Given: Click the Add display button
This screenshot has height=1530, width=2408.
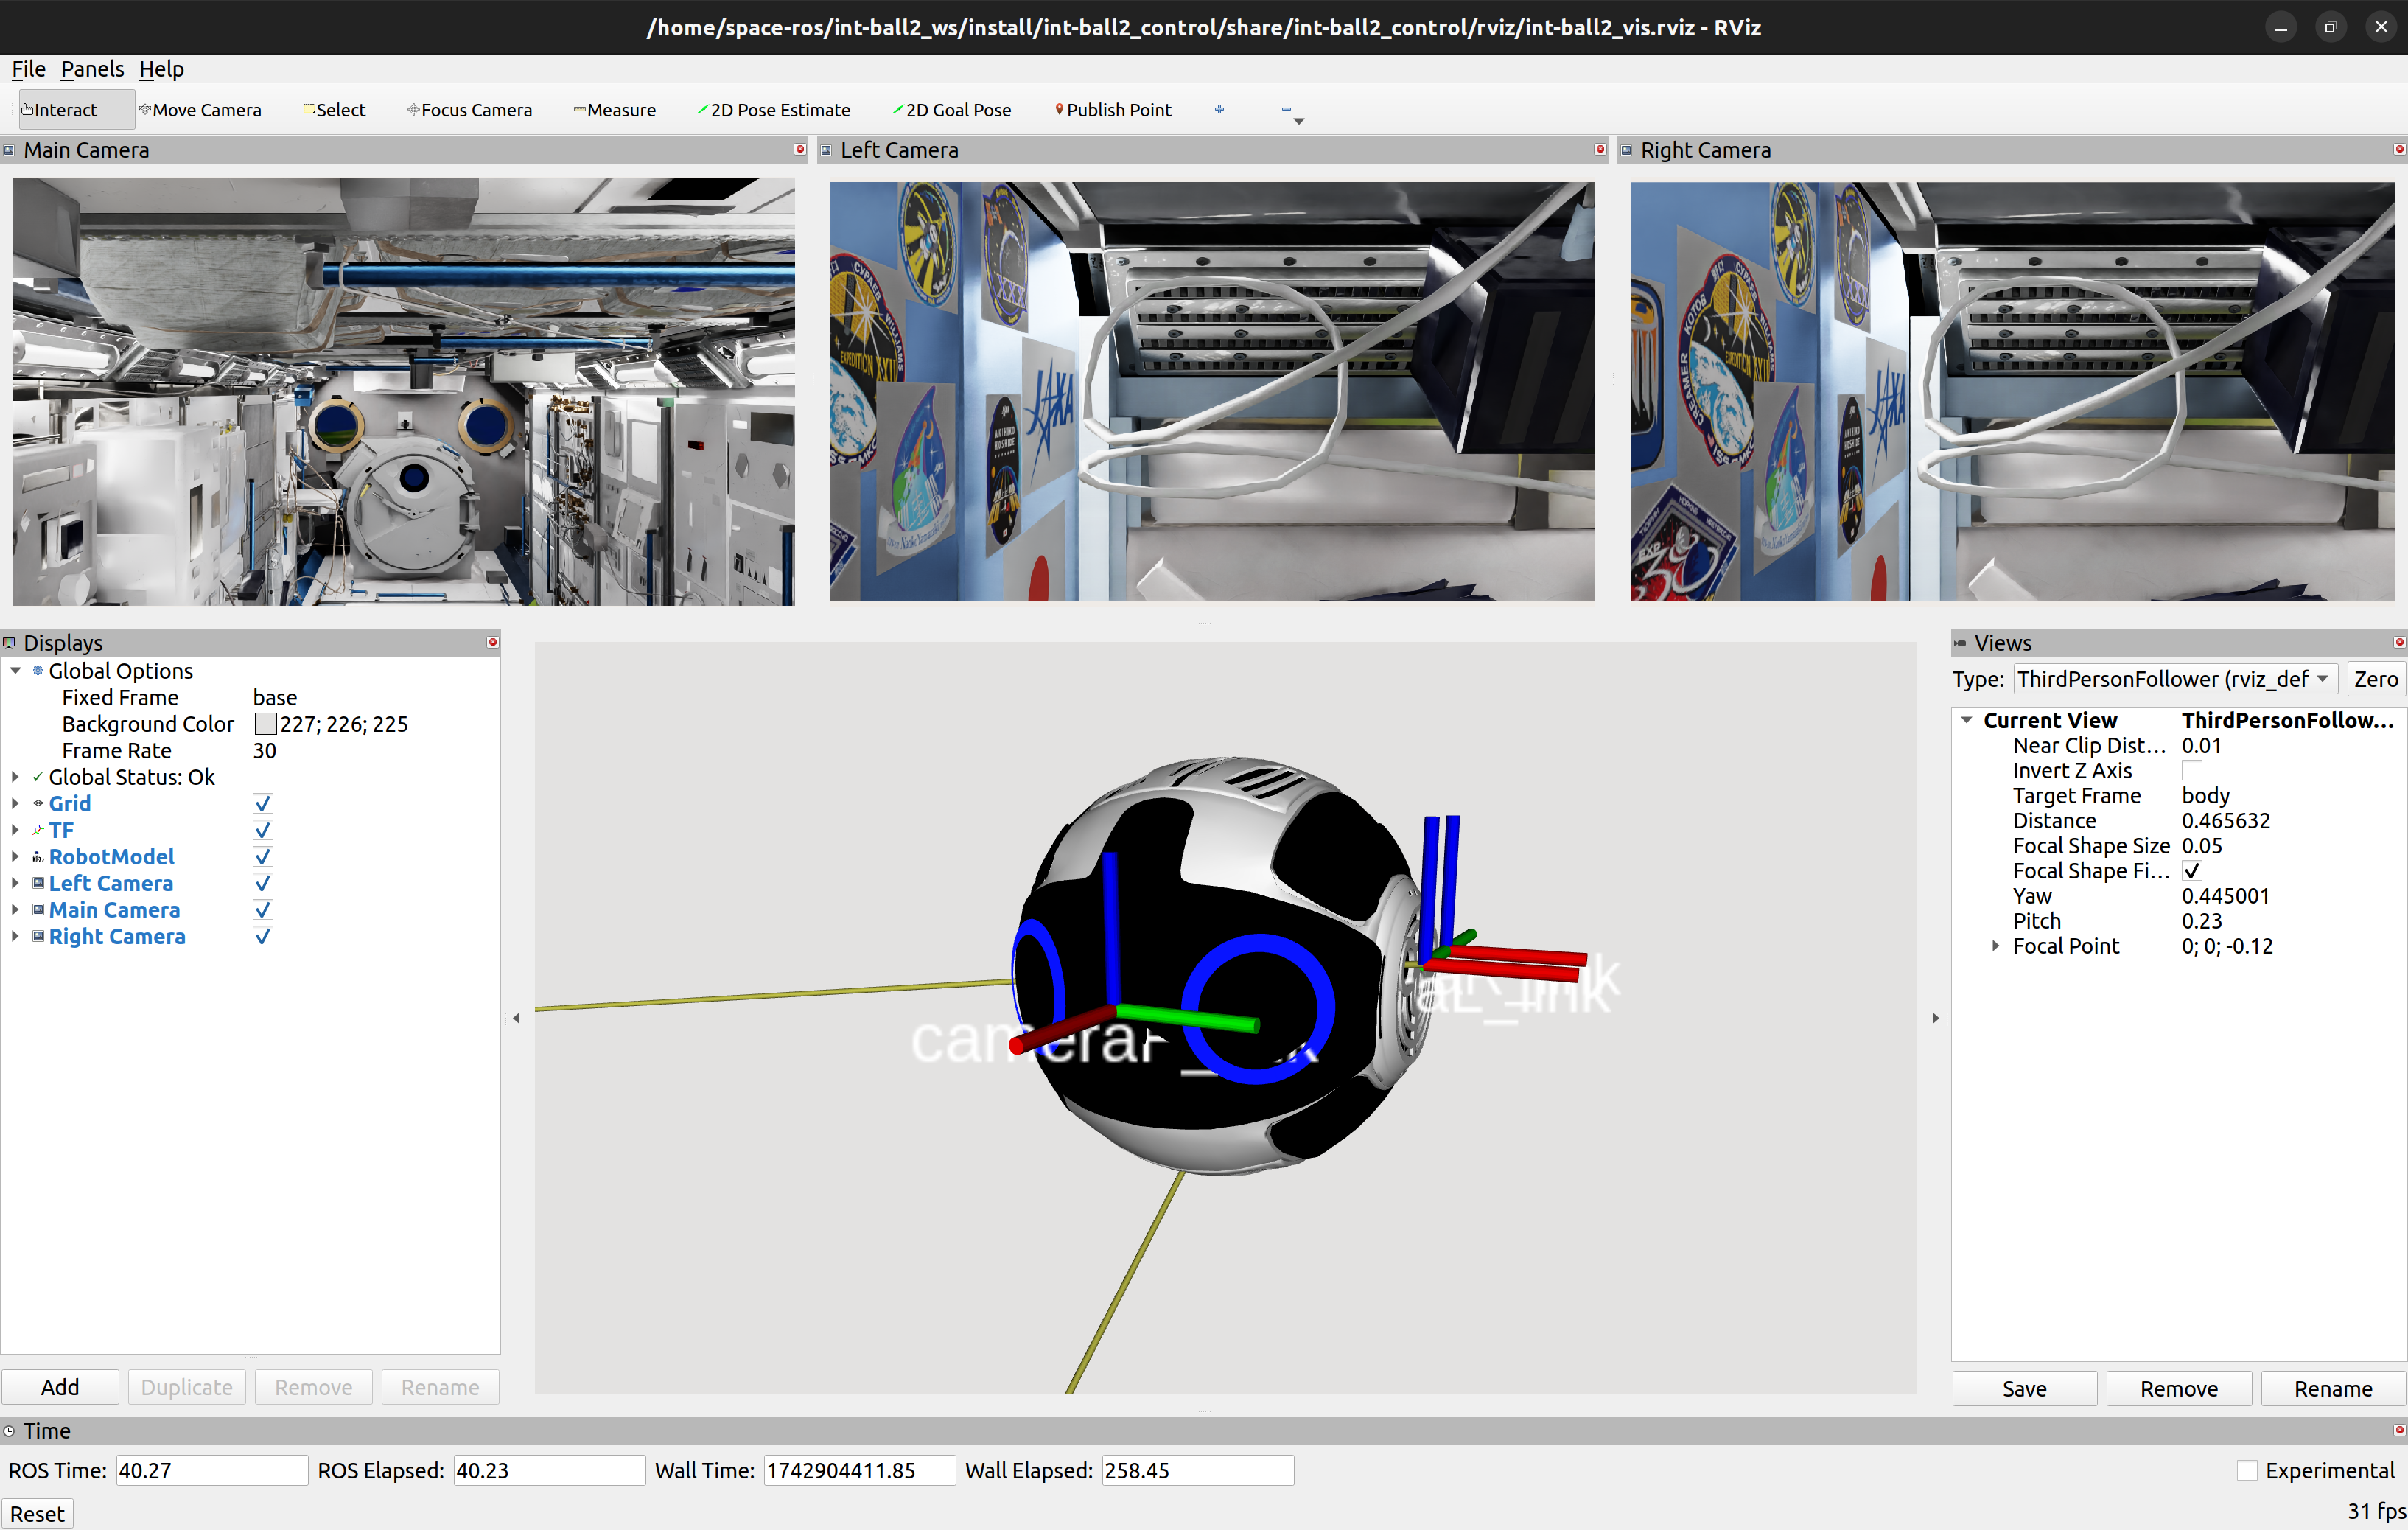Looking at the screenshot, I should point(60,1387).
